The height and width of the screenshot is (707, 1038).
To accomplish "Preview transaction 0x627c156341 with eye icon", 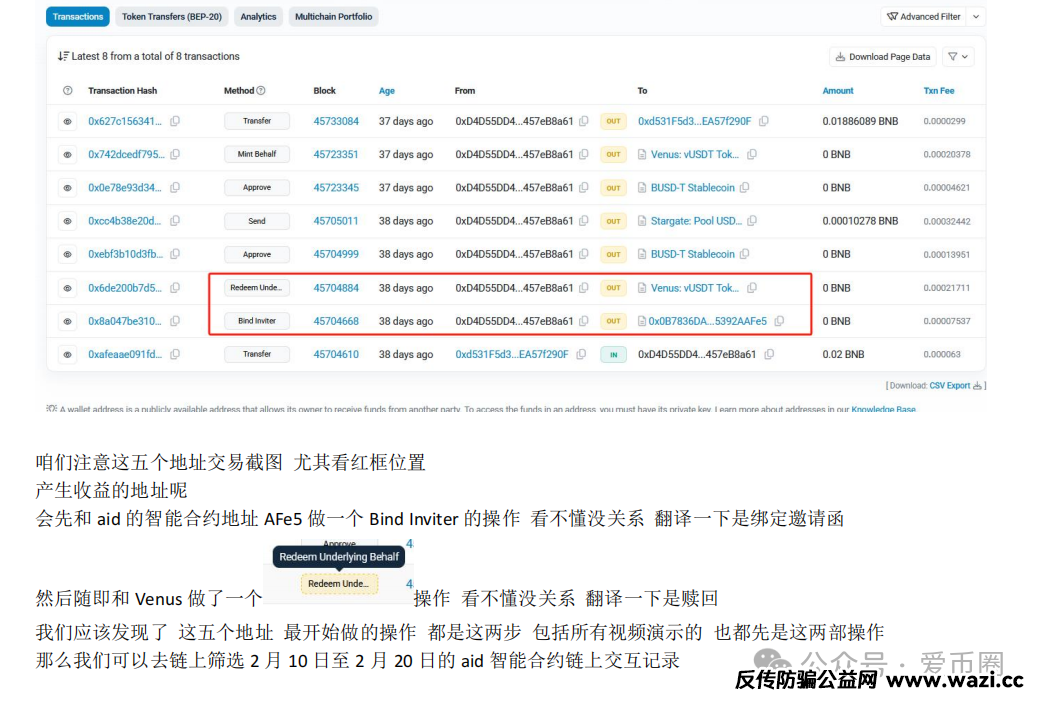I will point(68,121).
